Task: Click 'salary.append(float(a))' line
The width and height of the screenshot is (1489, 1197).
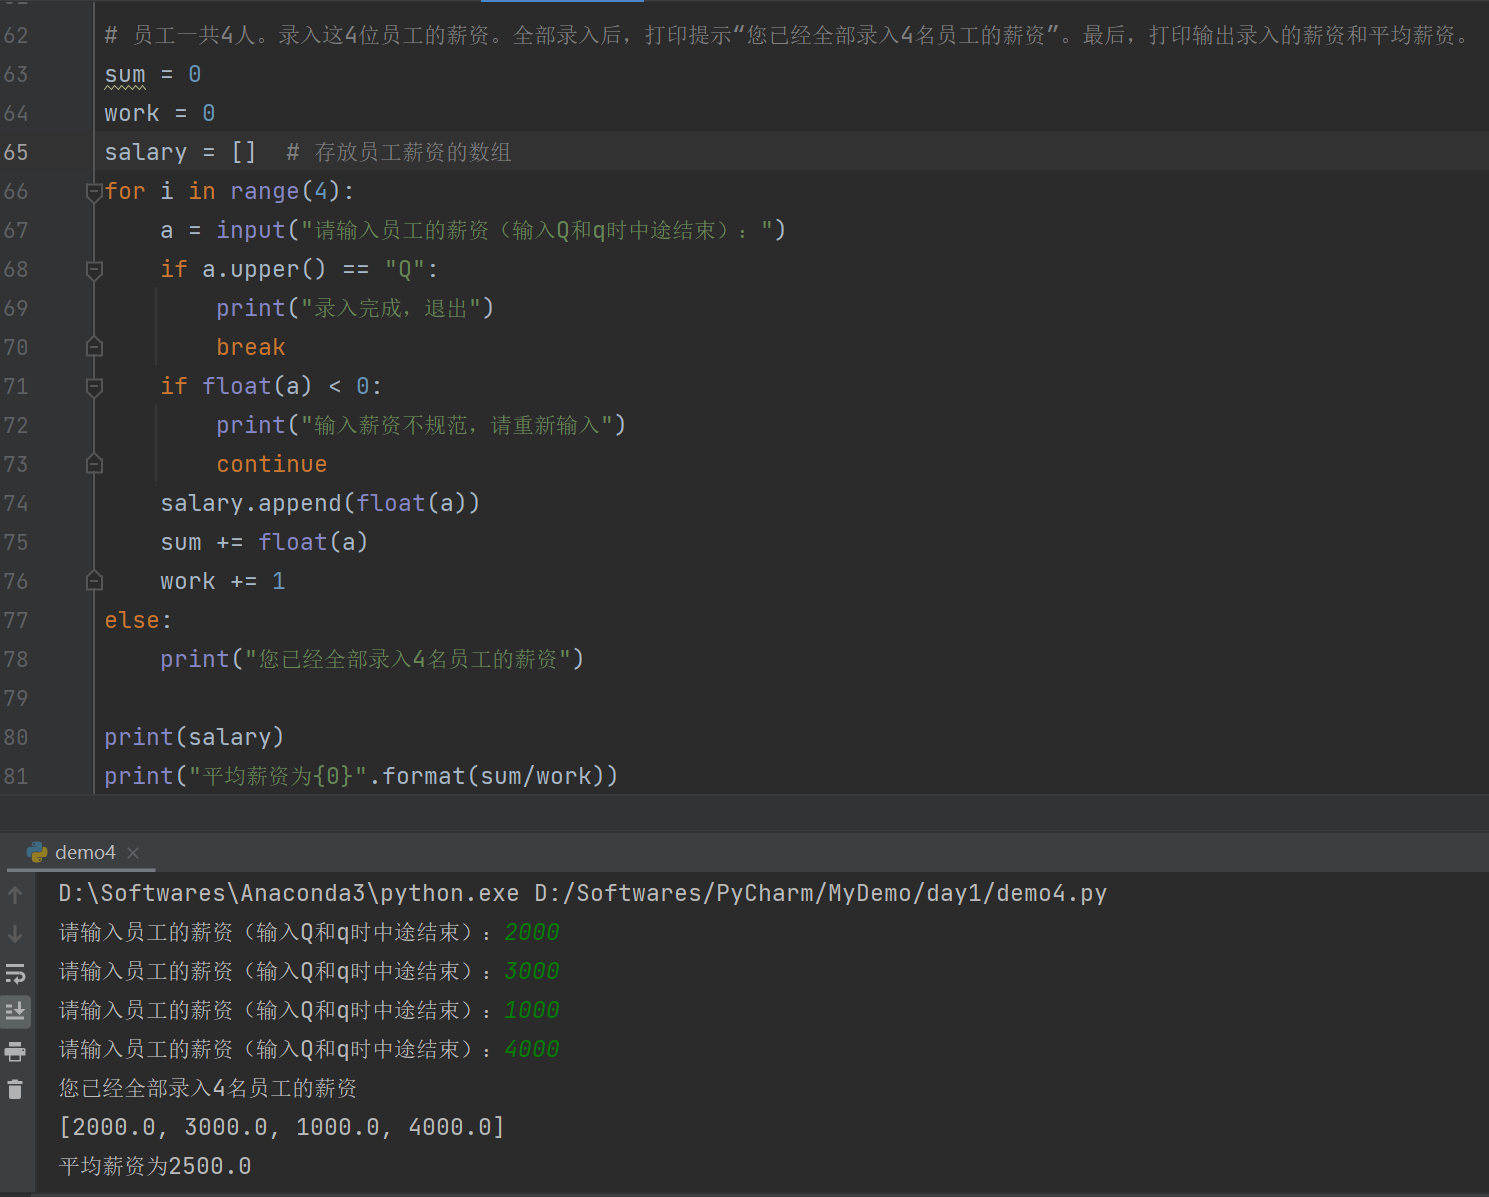Action: (x=320, y=503)
